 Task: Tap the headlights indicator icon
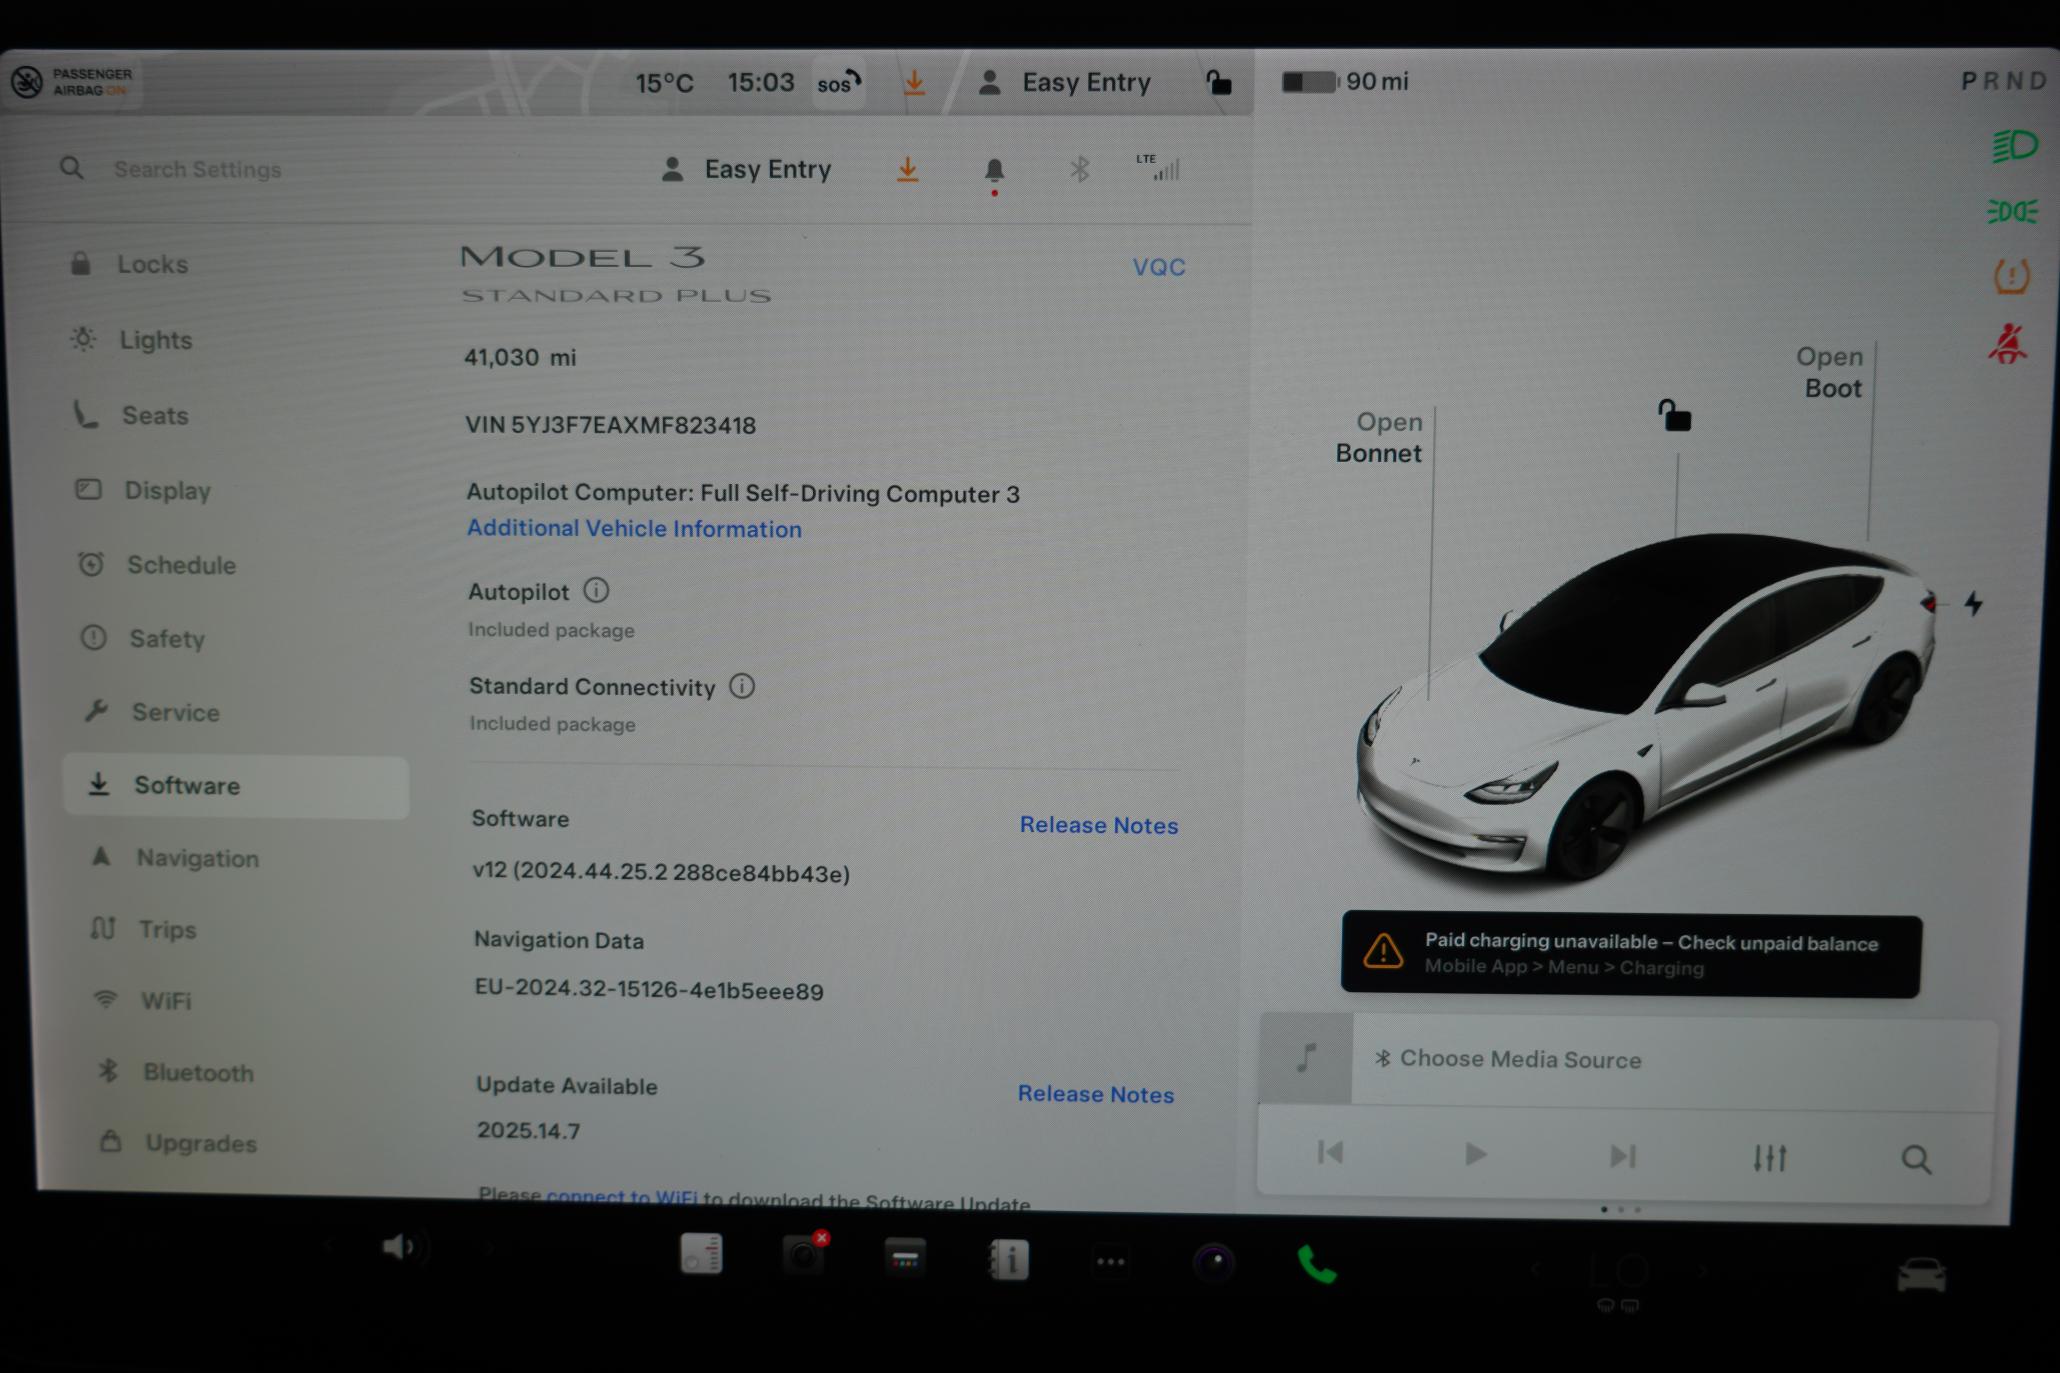click(2013, 146)
